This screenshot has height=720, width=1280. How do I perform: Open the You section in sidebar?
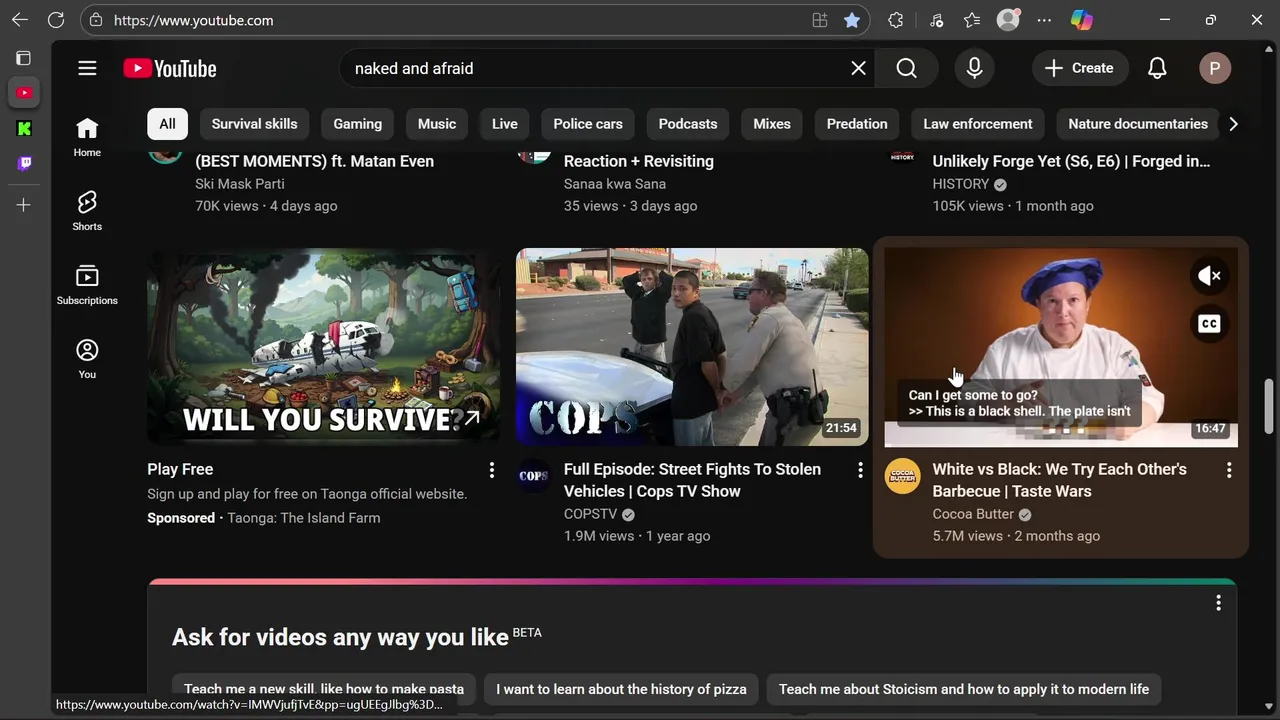click(87, 359)
